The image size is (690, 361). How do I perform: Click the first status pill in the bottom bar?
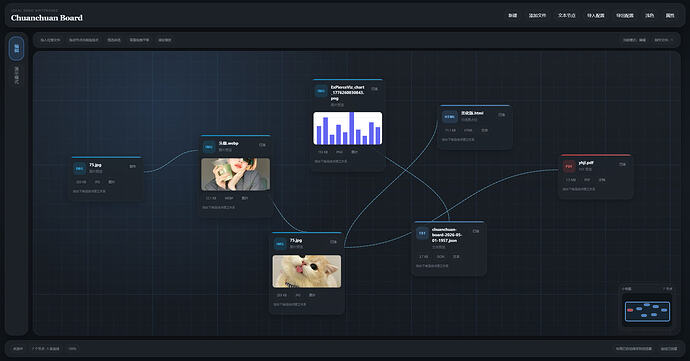tap(18, 349)
